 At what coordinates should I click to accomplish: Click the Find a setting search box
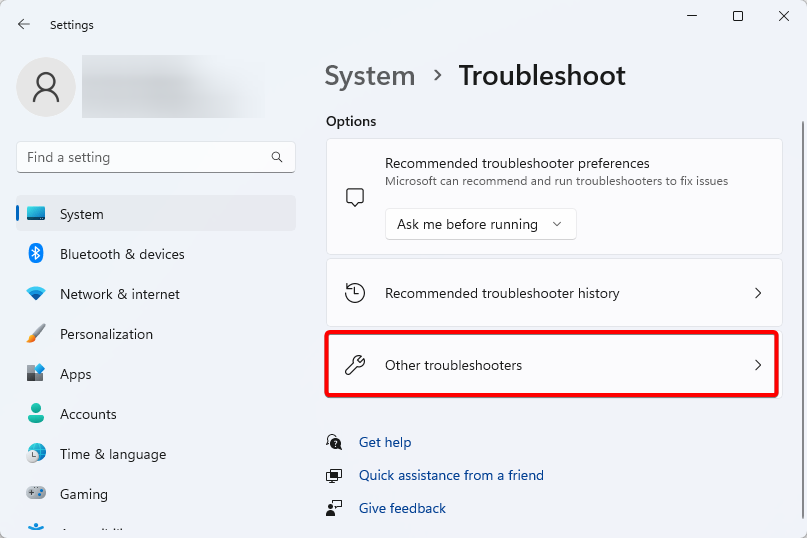145,157
